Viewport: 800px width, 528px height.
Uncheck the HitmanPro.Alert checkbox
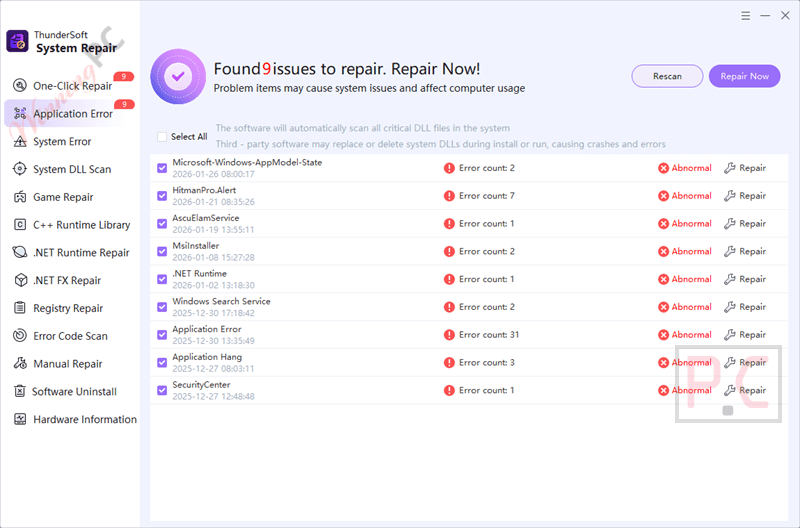pos(162,196)
